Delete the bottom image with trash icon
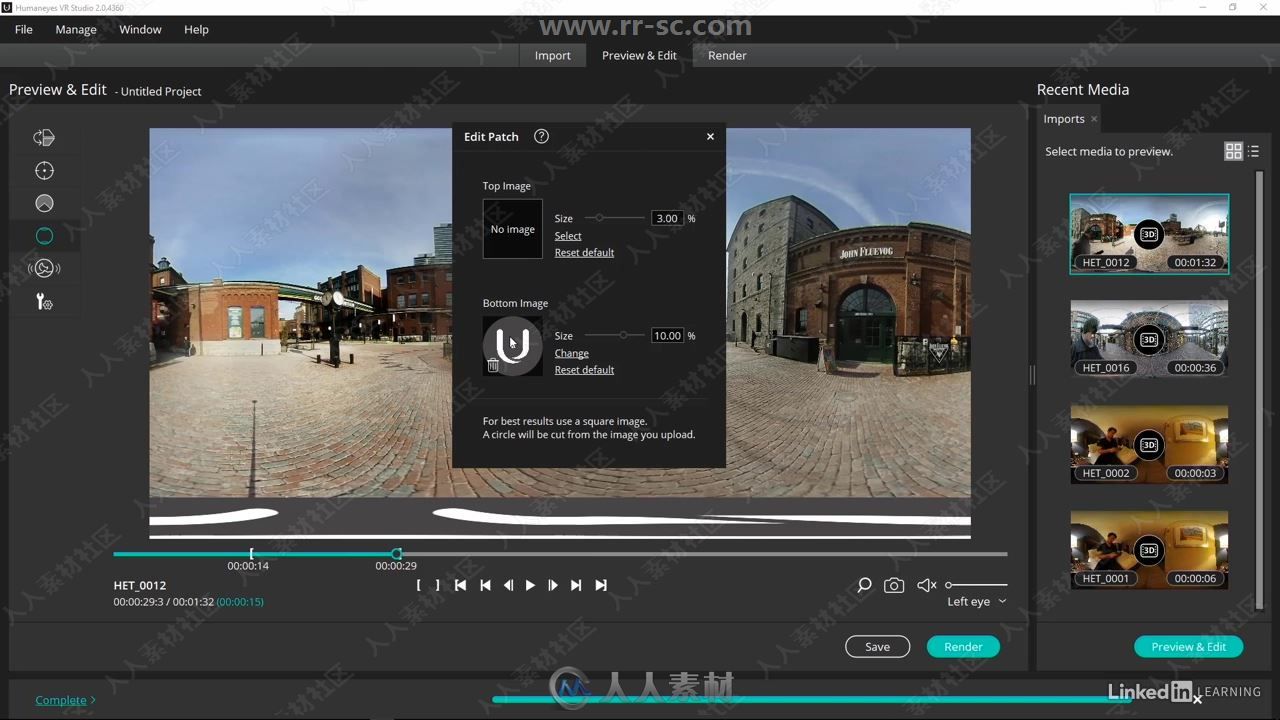The image size is (1280, 720). pyautogui.click(x=493, y=365)
